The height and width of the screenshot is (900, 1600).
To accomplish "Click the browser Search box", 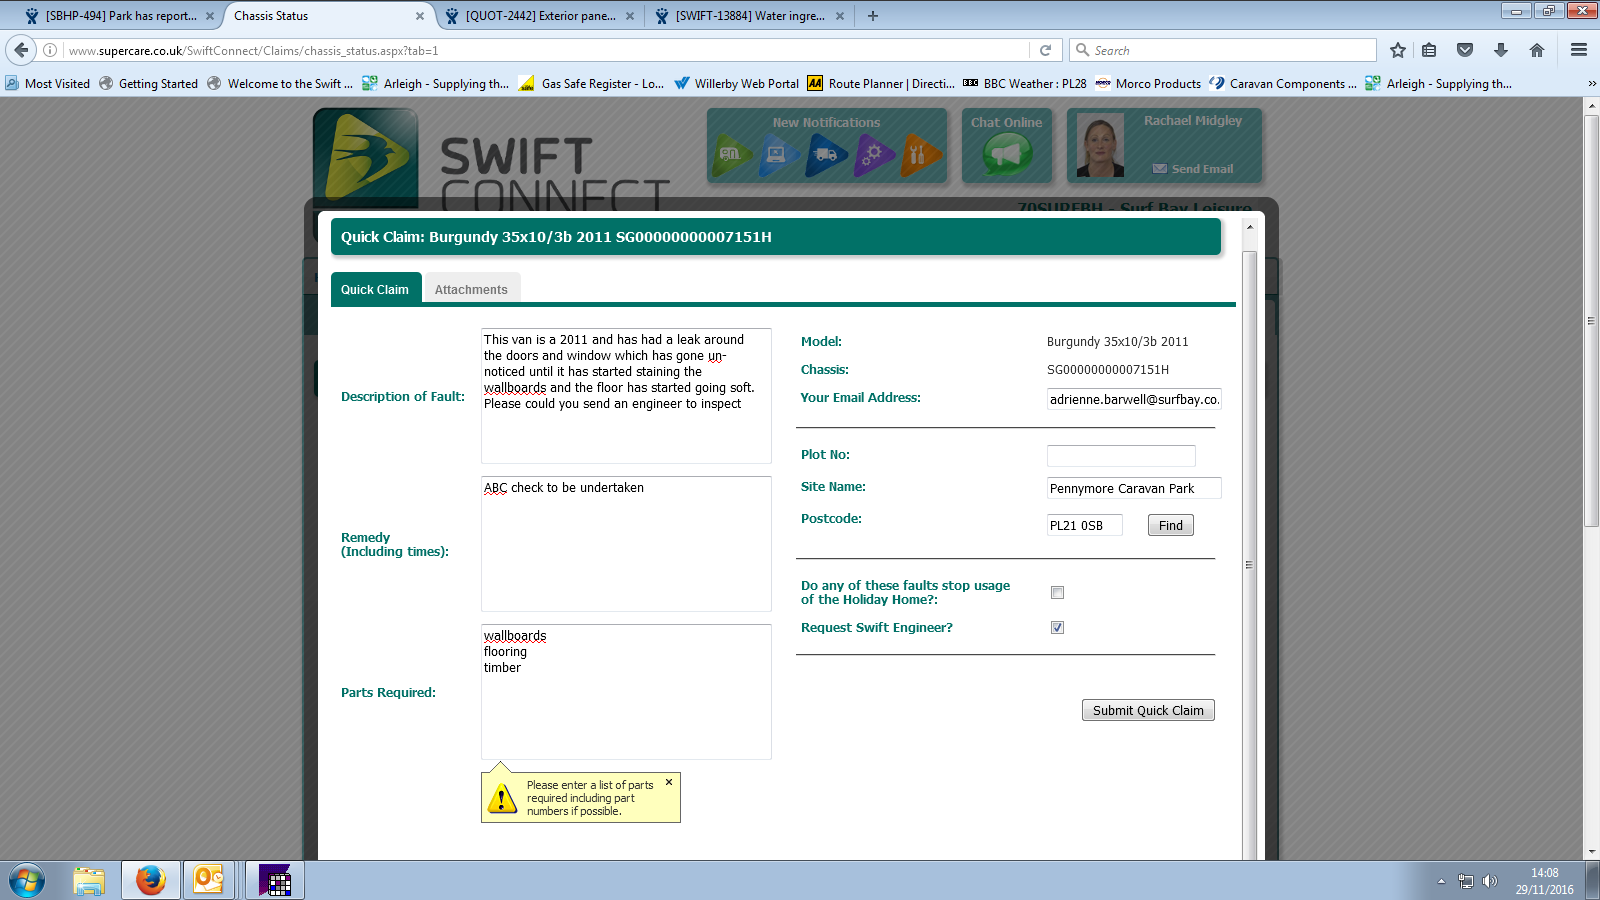I will 1223,50.
